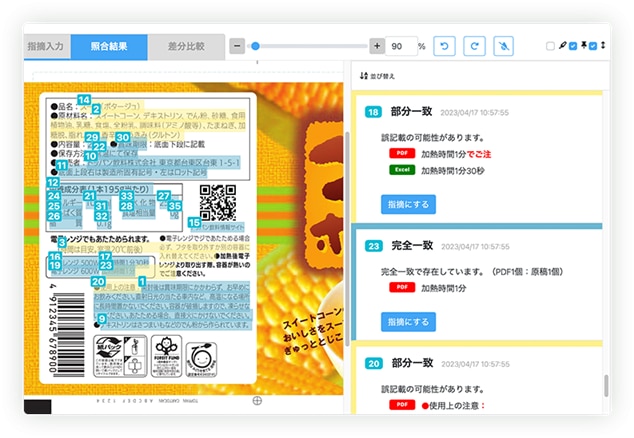The height and width of the screenshot is (438, 634).
Task: Click the 完全一致 heading of card 23
Action: click(412, 245)
